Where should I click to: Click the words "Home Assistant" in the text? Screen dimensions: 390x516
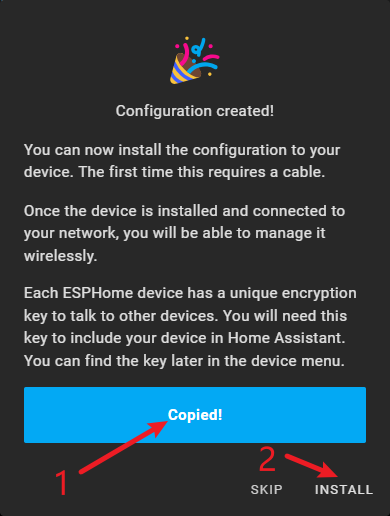286,338
